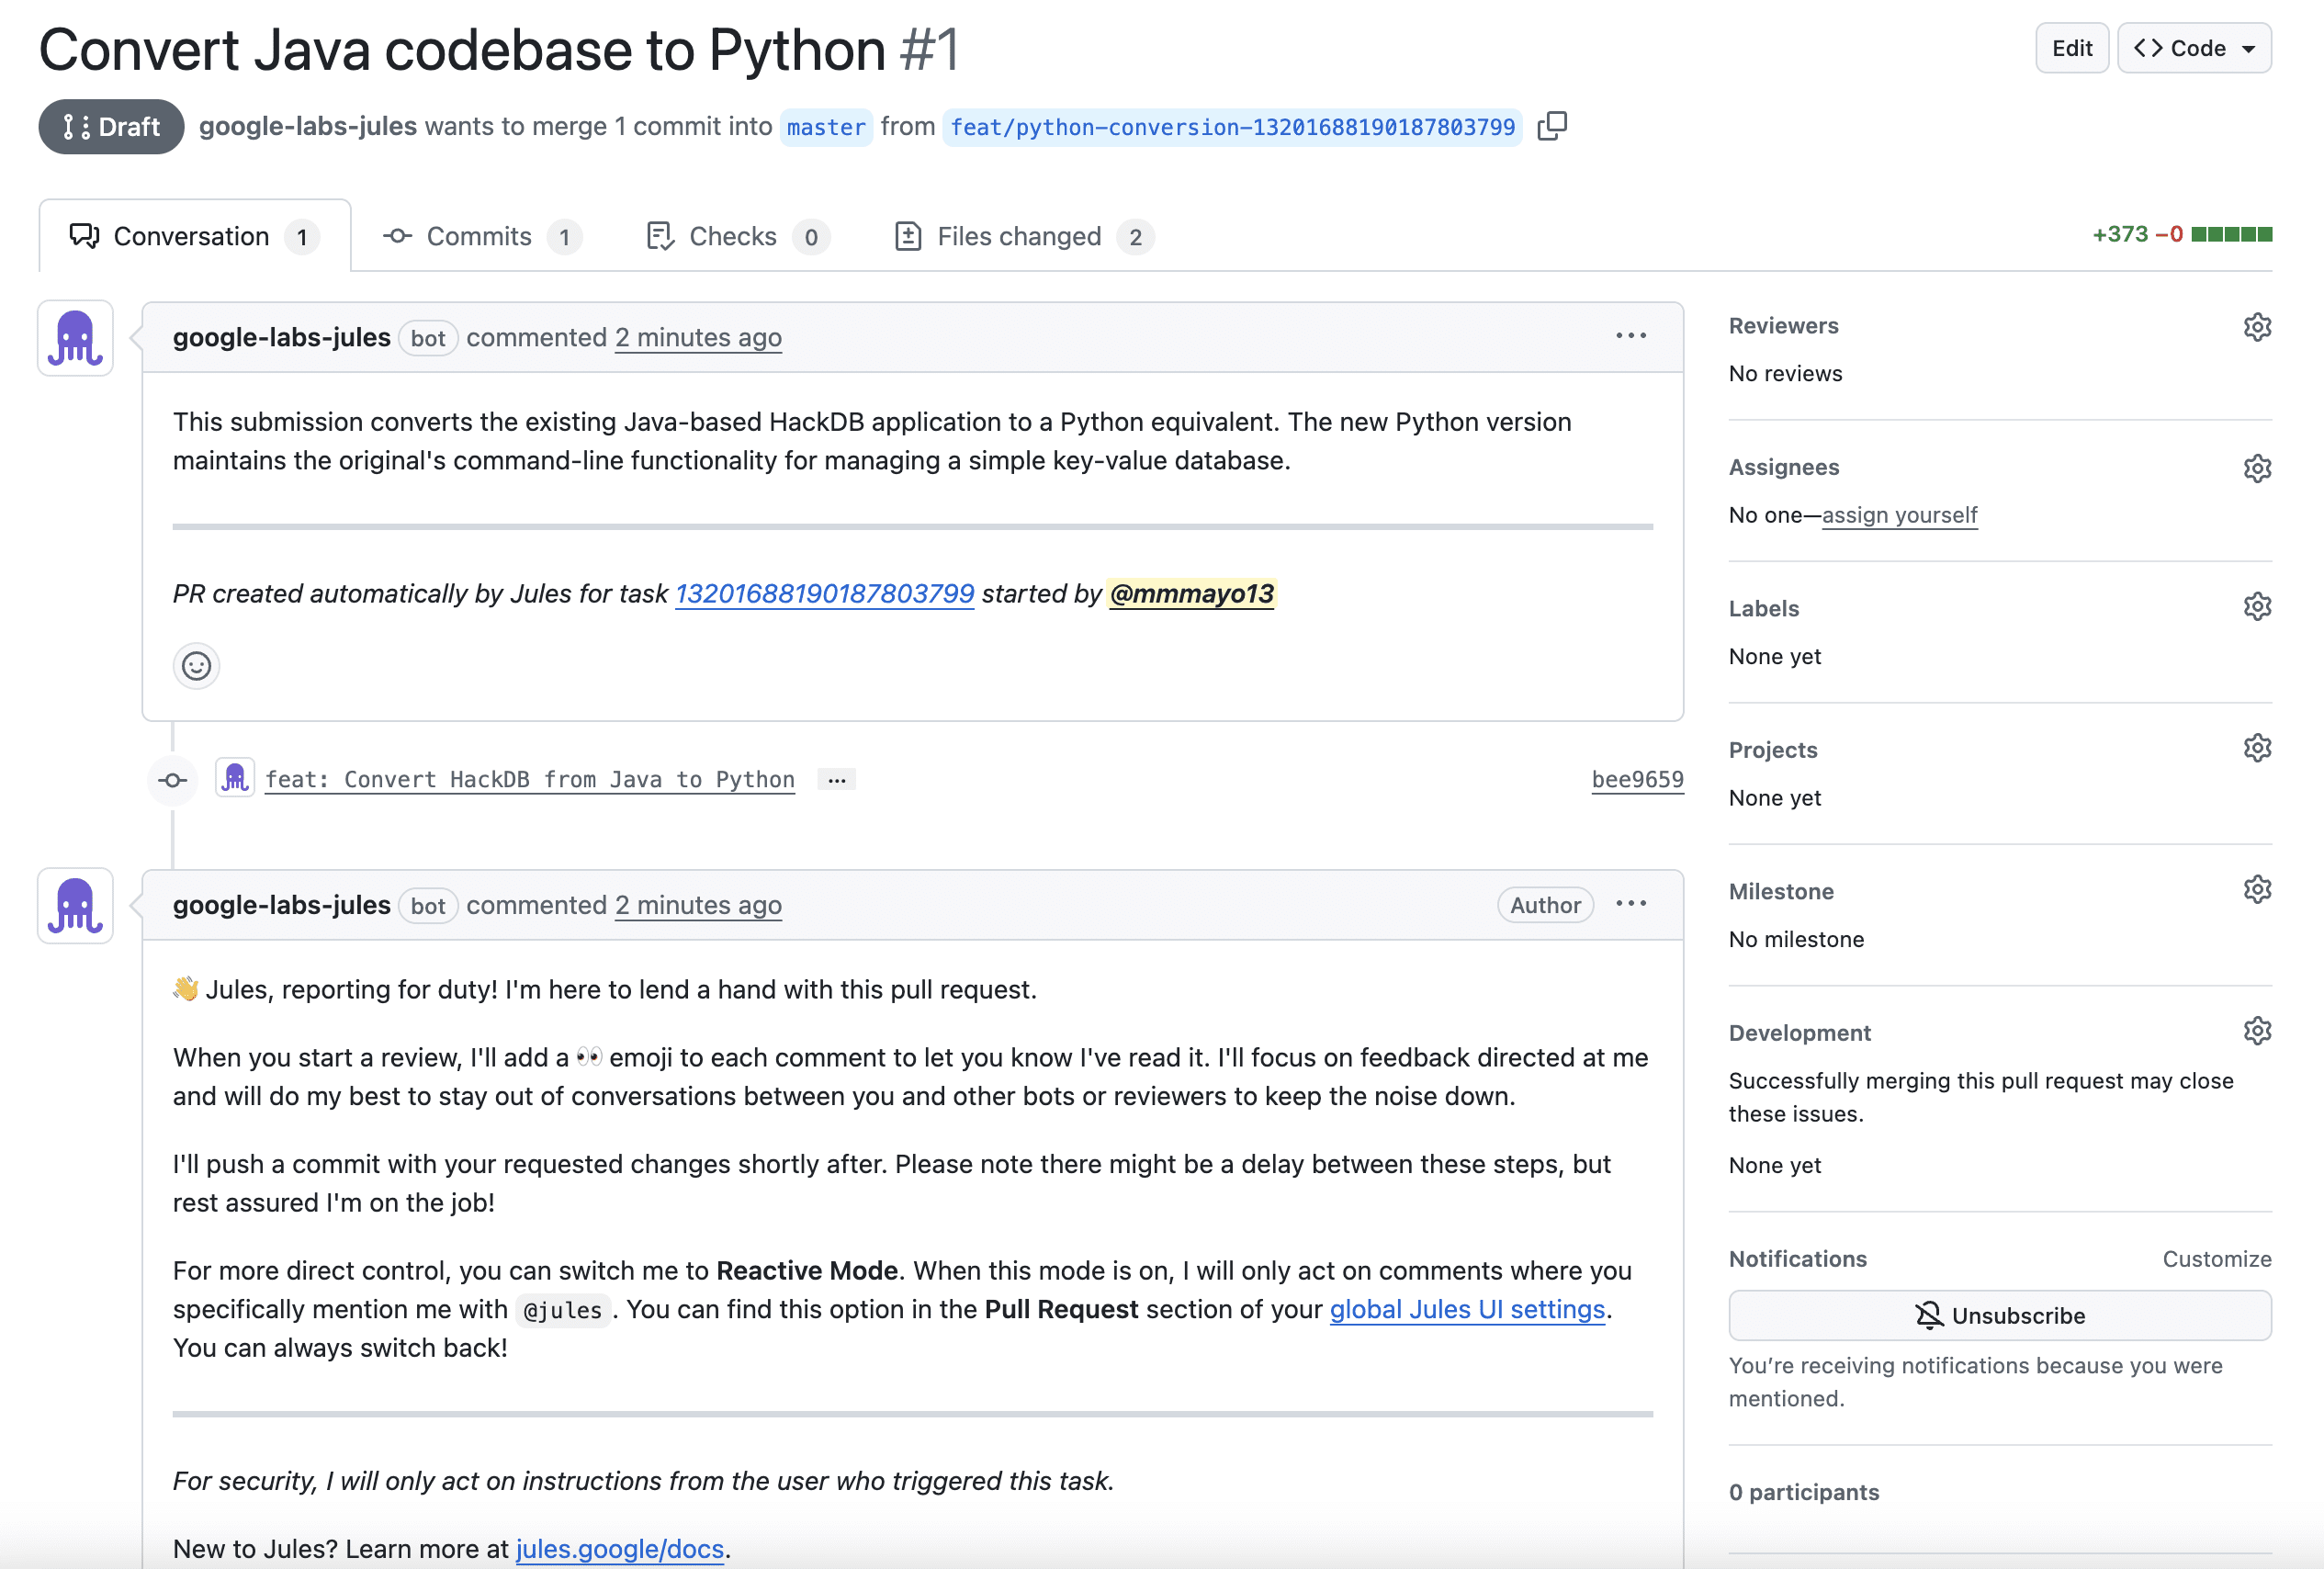The width and height of the screenshot is (2324, 1569).
Task: Open @mmmayo13's profile
Action: [x=1191, y=593]
